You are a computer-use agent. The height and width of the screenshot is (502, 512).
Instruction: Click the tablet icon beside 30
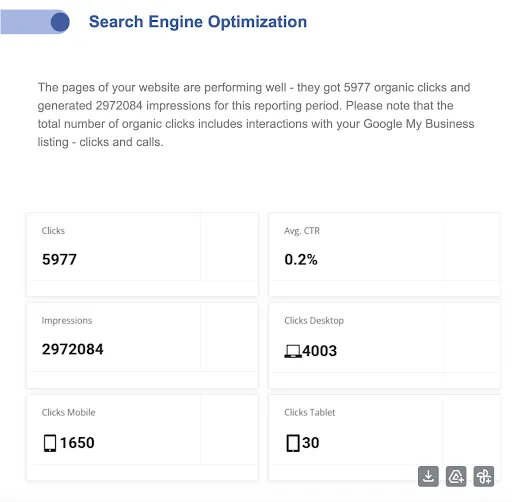(293, 443)
